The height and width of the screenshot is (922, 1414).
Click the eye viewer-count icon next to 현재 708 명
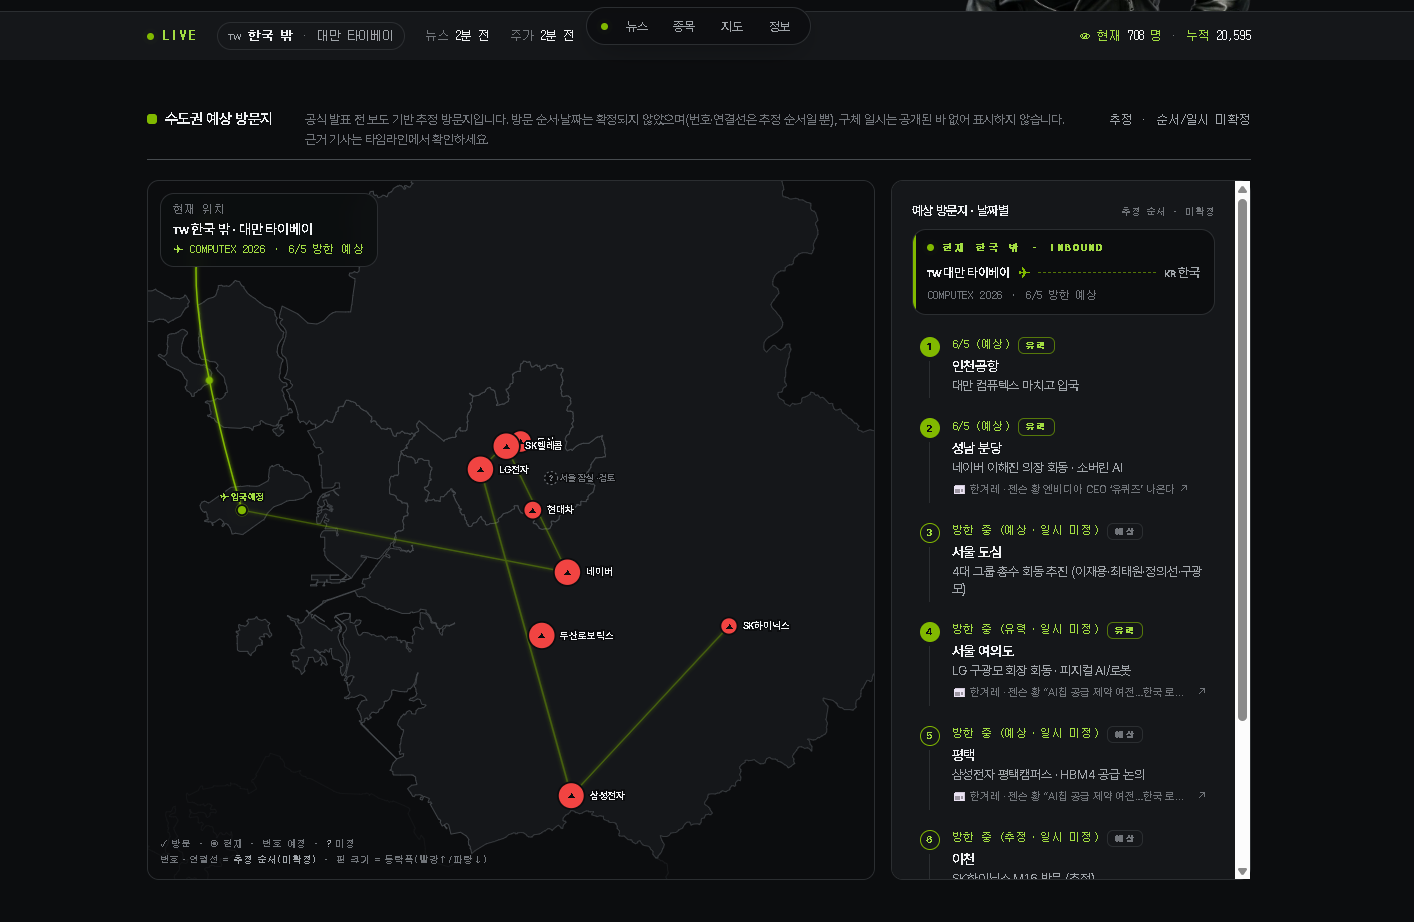1085,36
